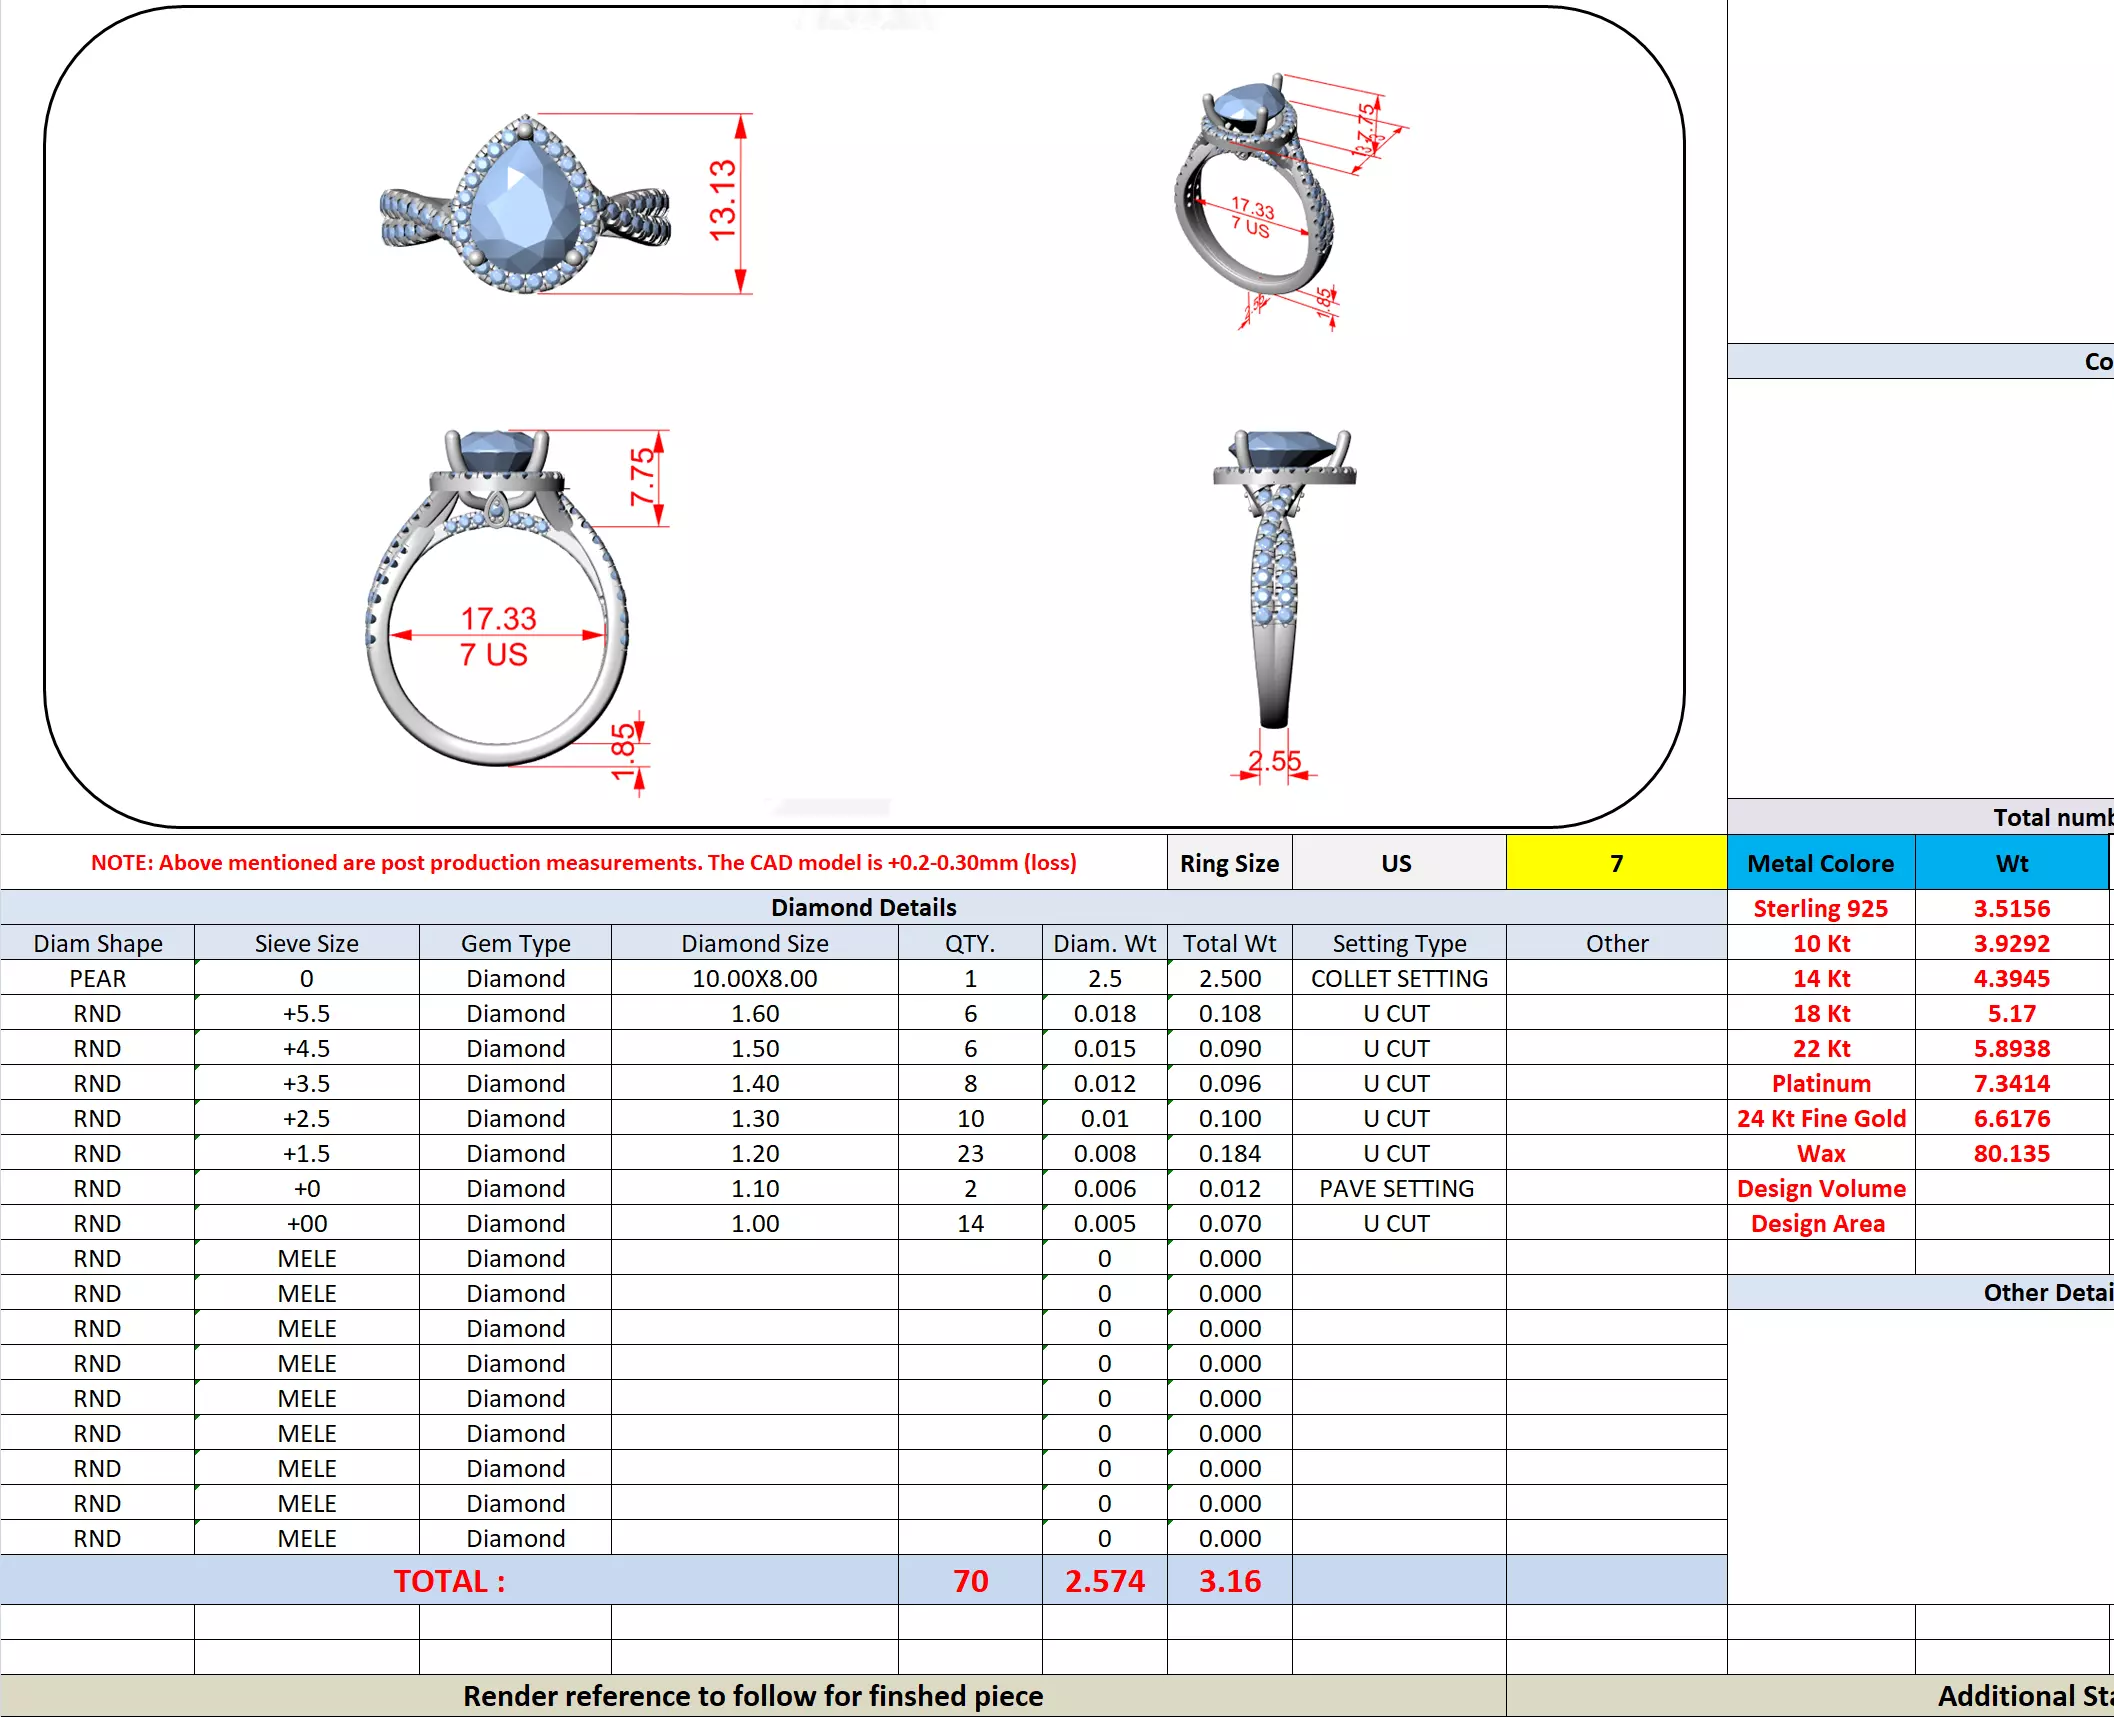Select the Ring Size label cell

(x=1229, y=863)
